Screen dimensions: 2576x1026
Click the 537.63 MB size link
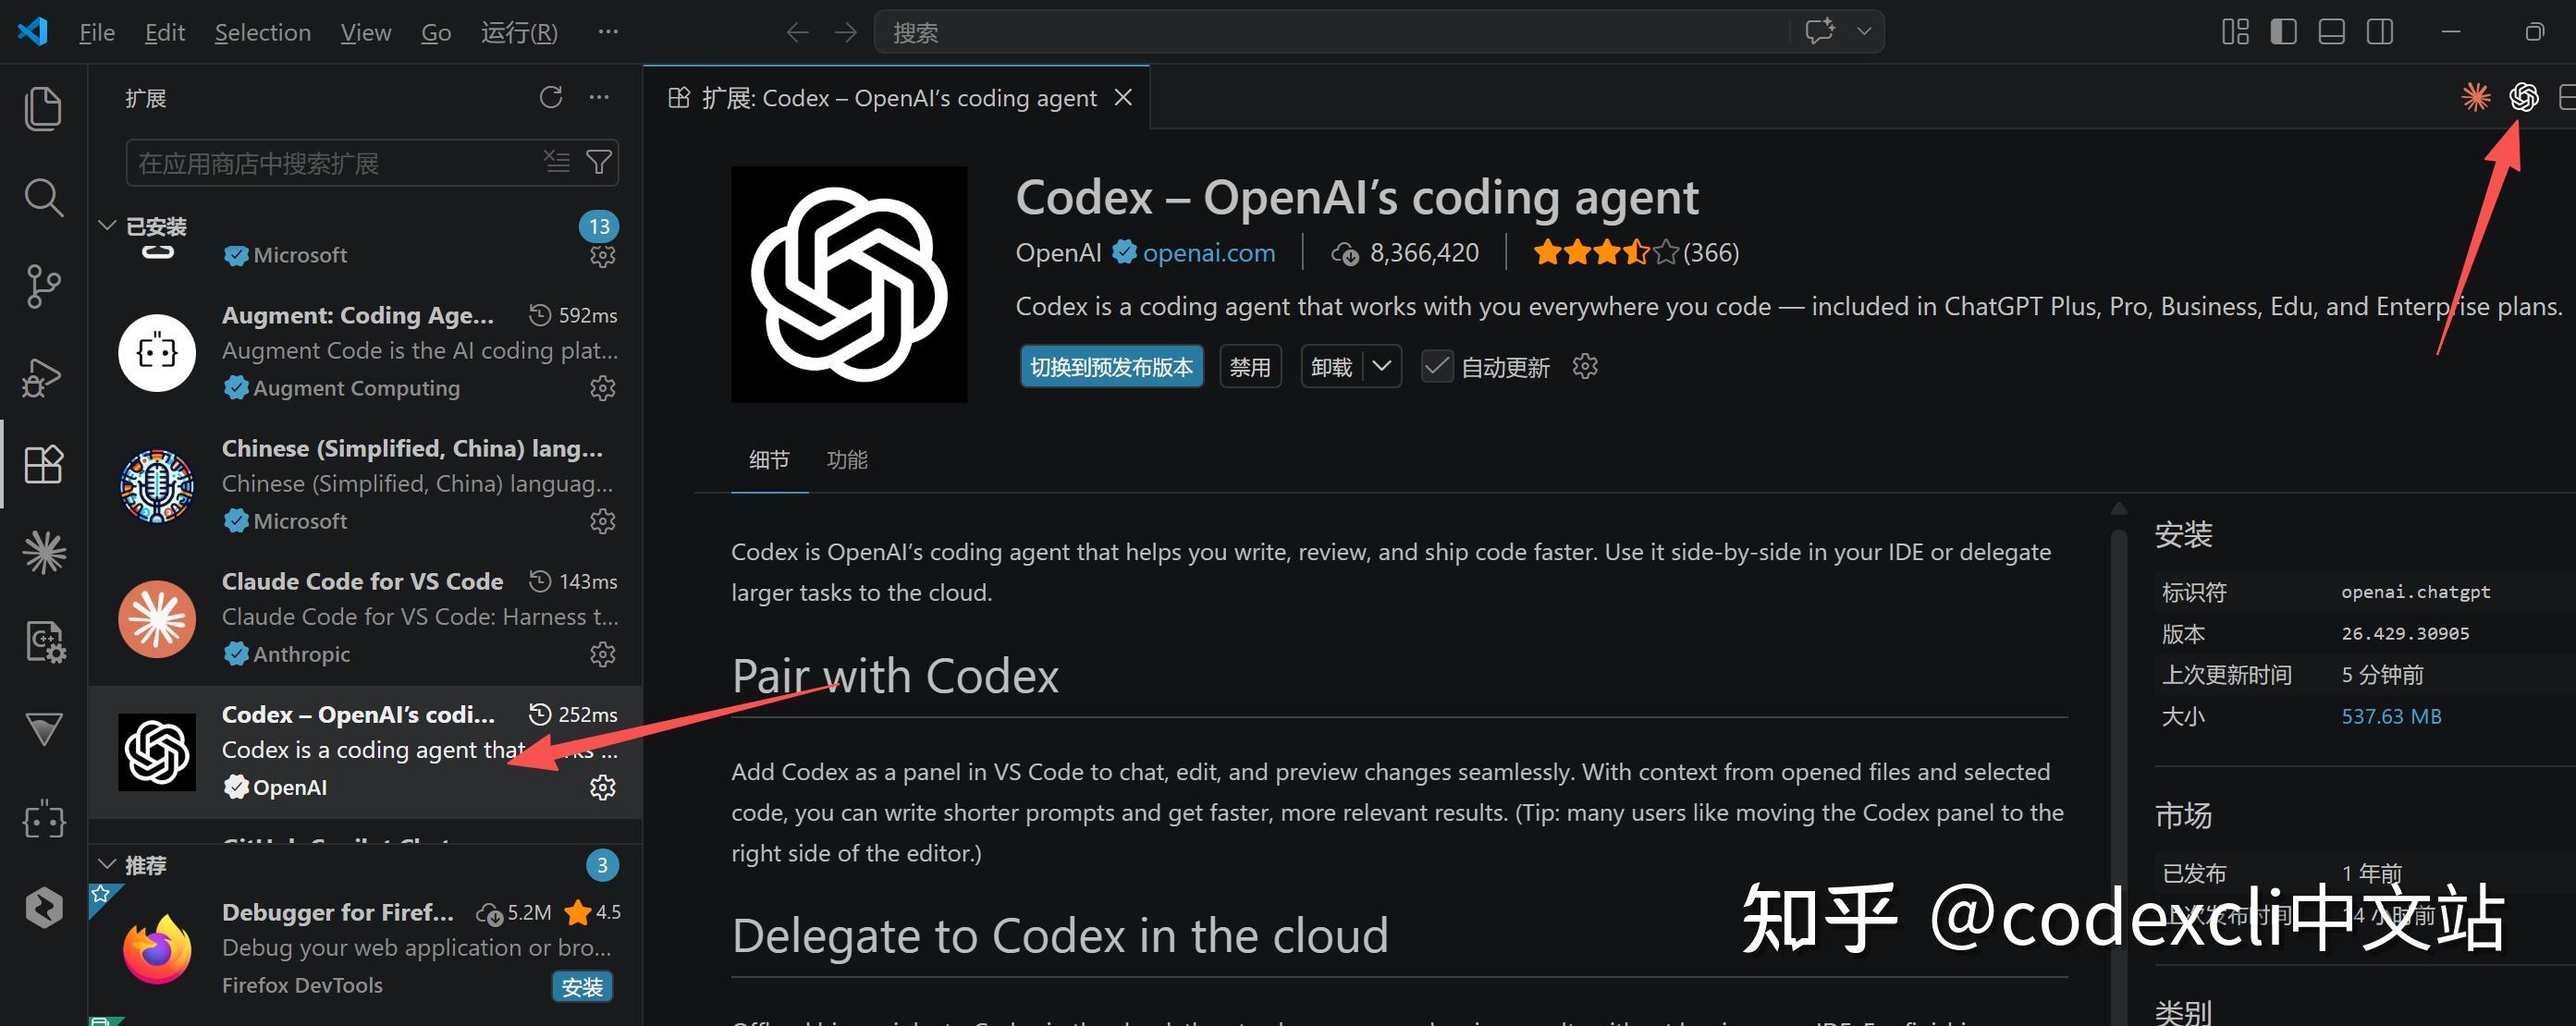click(x=2391, y=716)
